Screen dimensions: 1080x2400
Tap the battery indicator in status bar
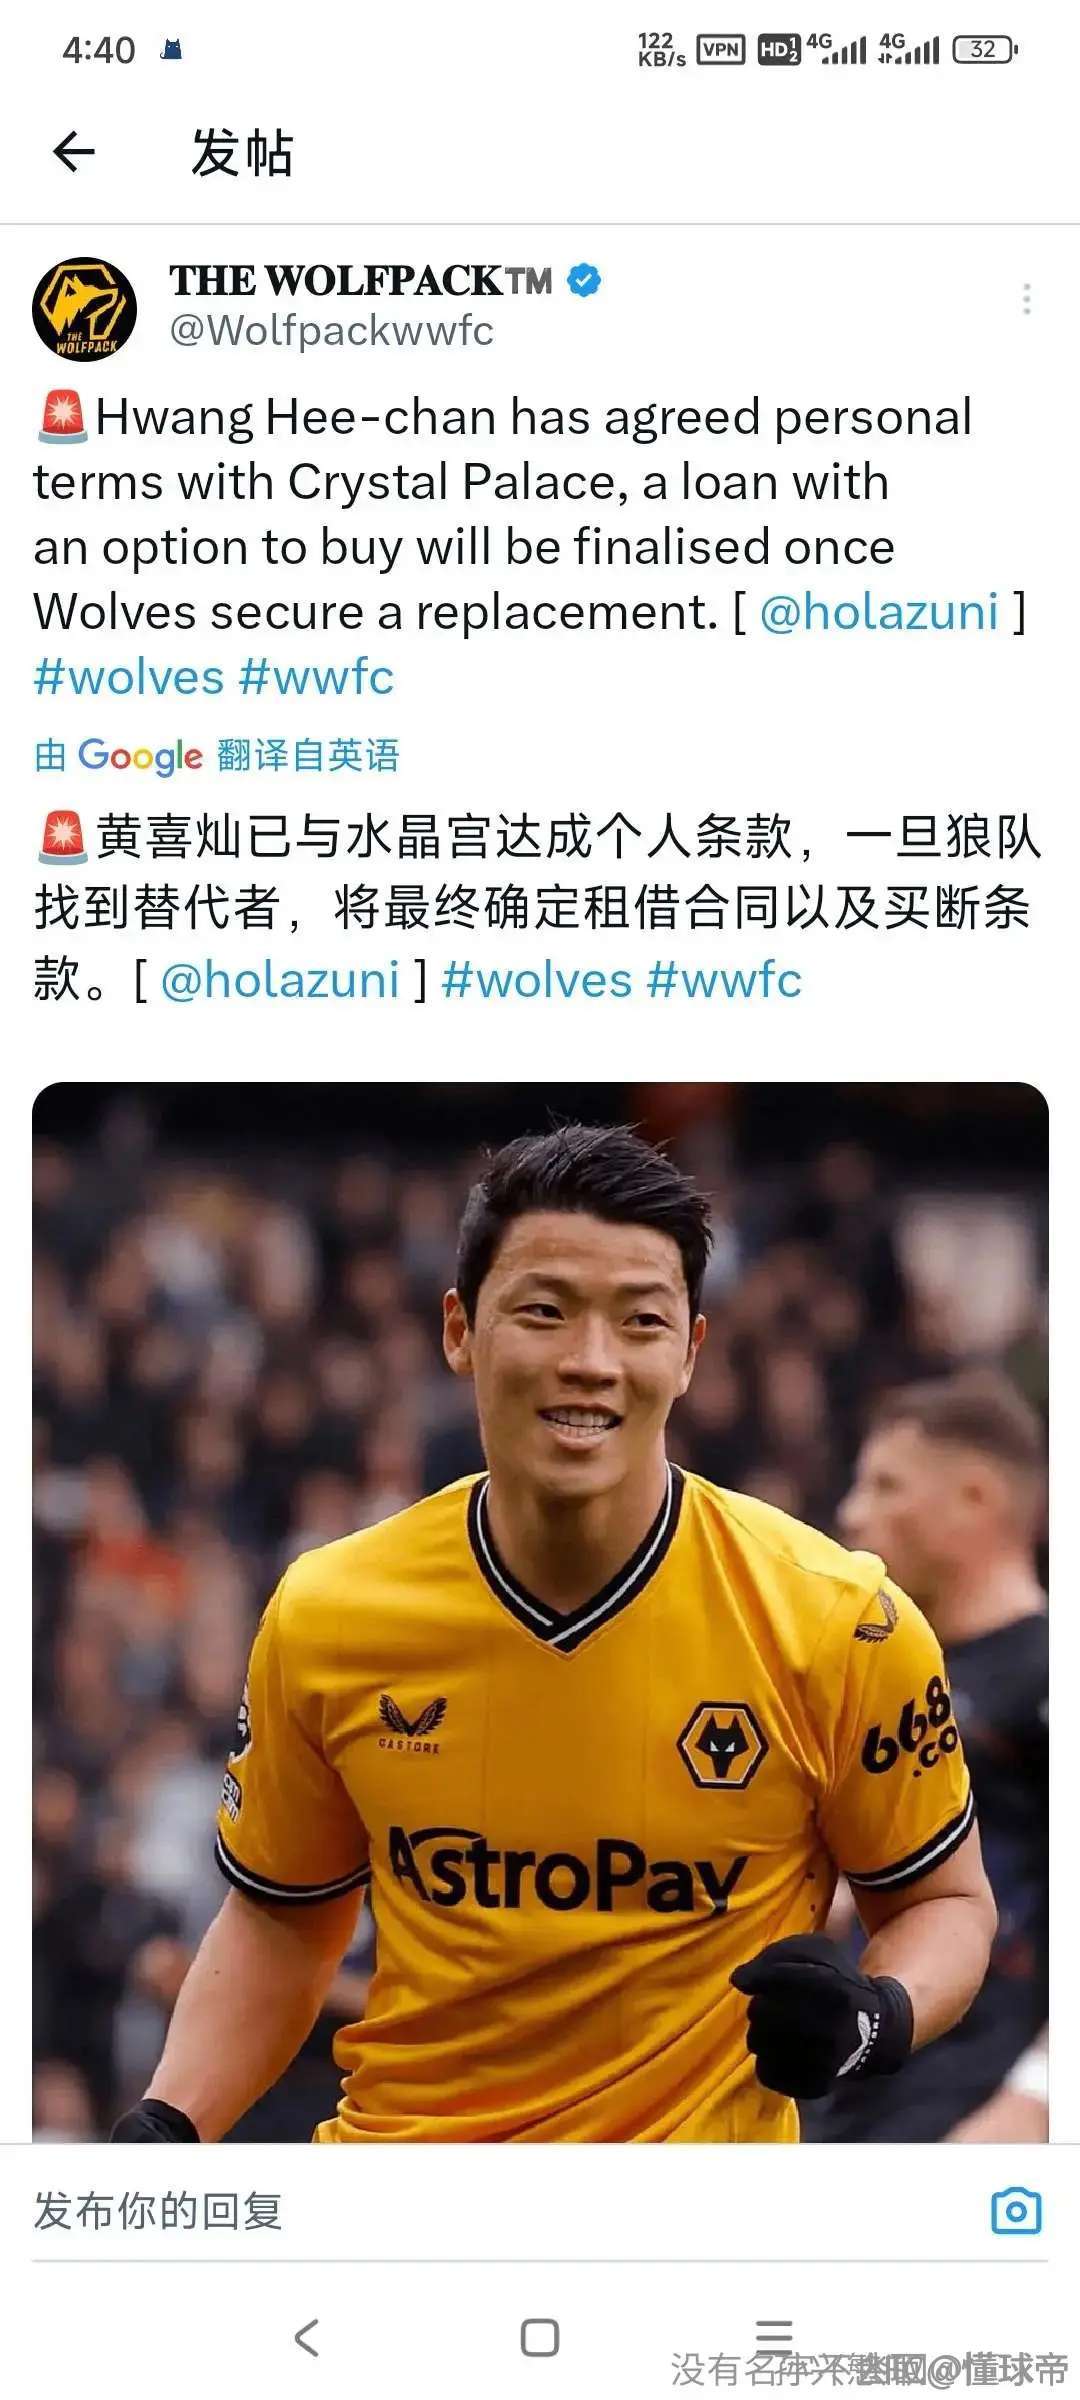985,49
